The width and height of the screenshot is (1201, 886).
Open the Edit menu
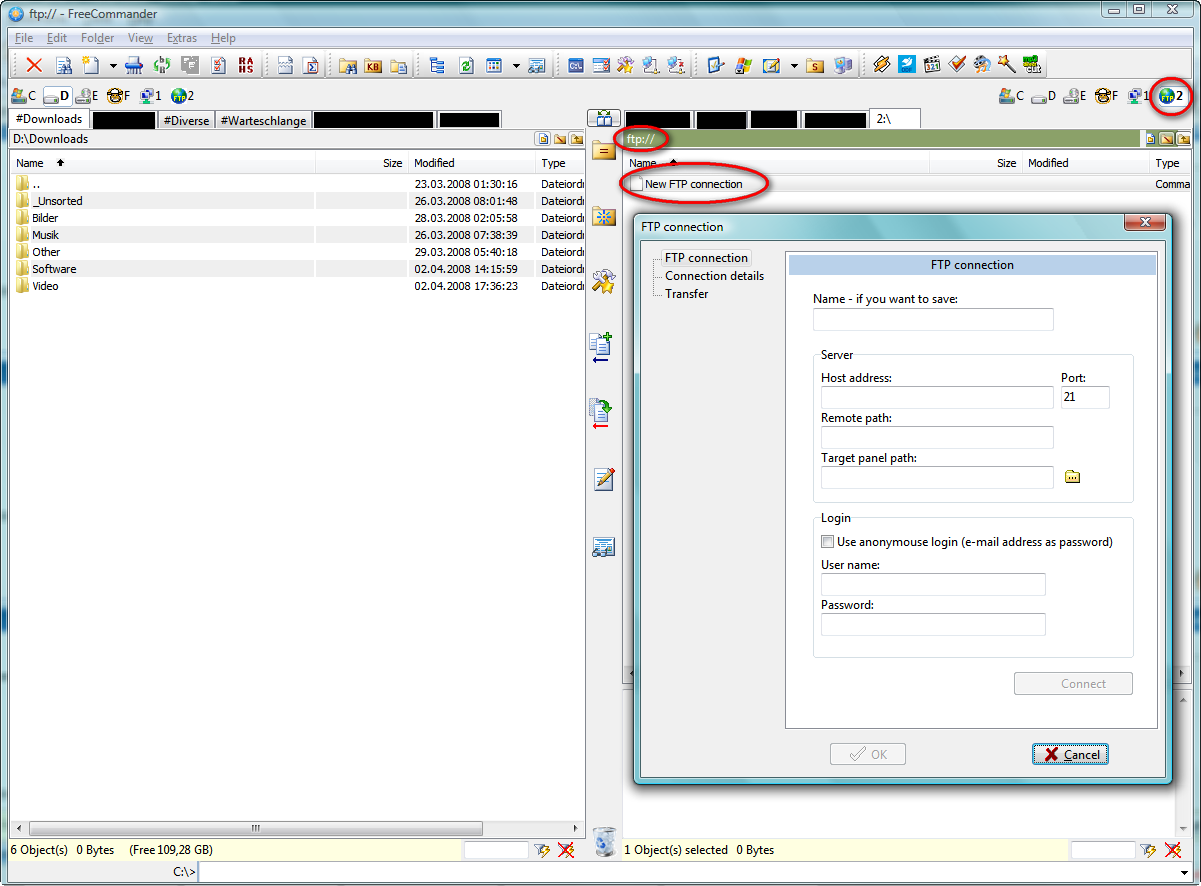click(57, 38)
